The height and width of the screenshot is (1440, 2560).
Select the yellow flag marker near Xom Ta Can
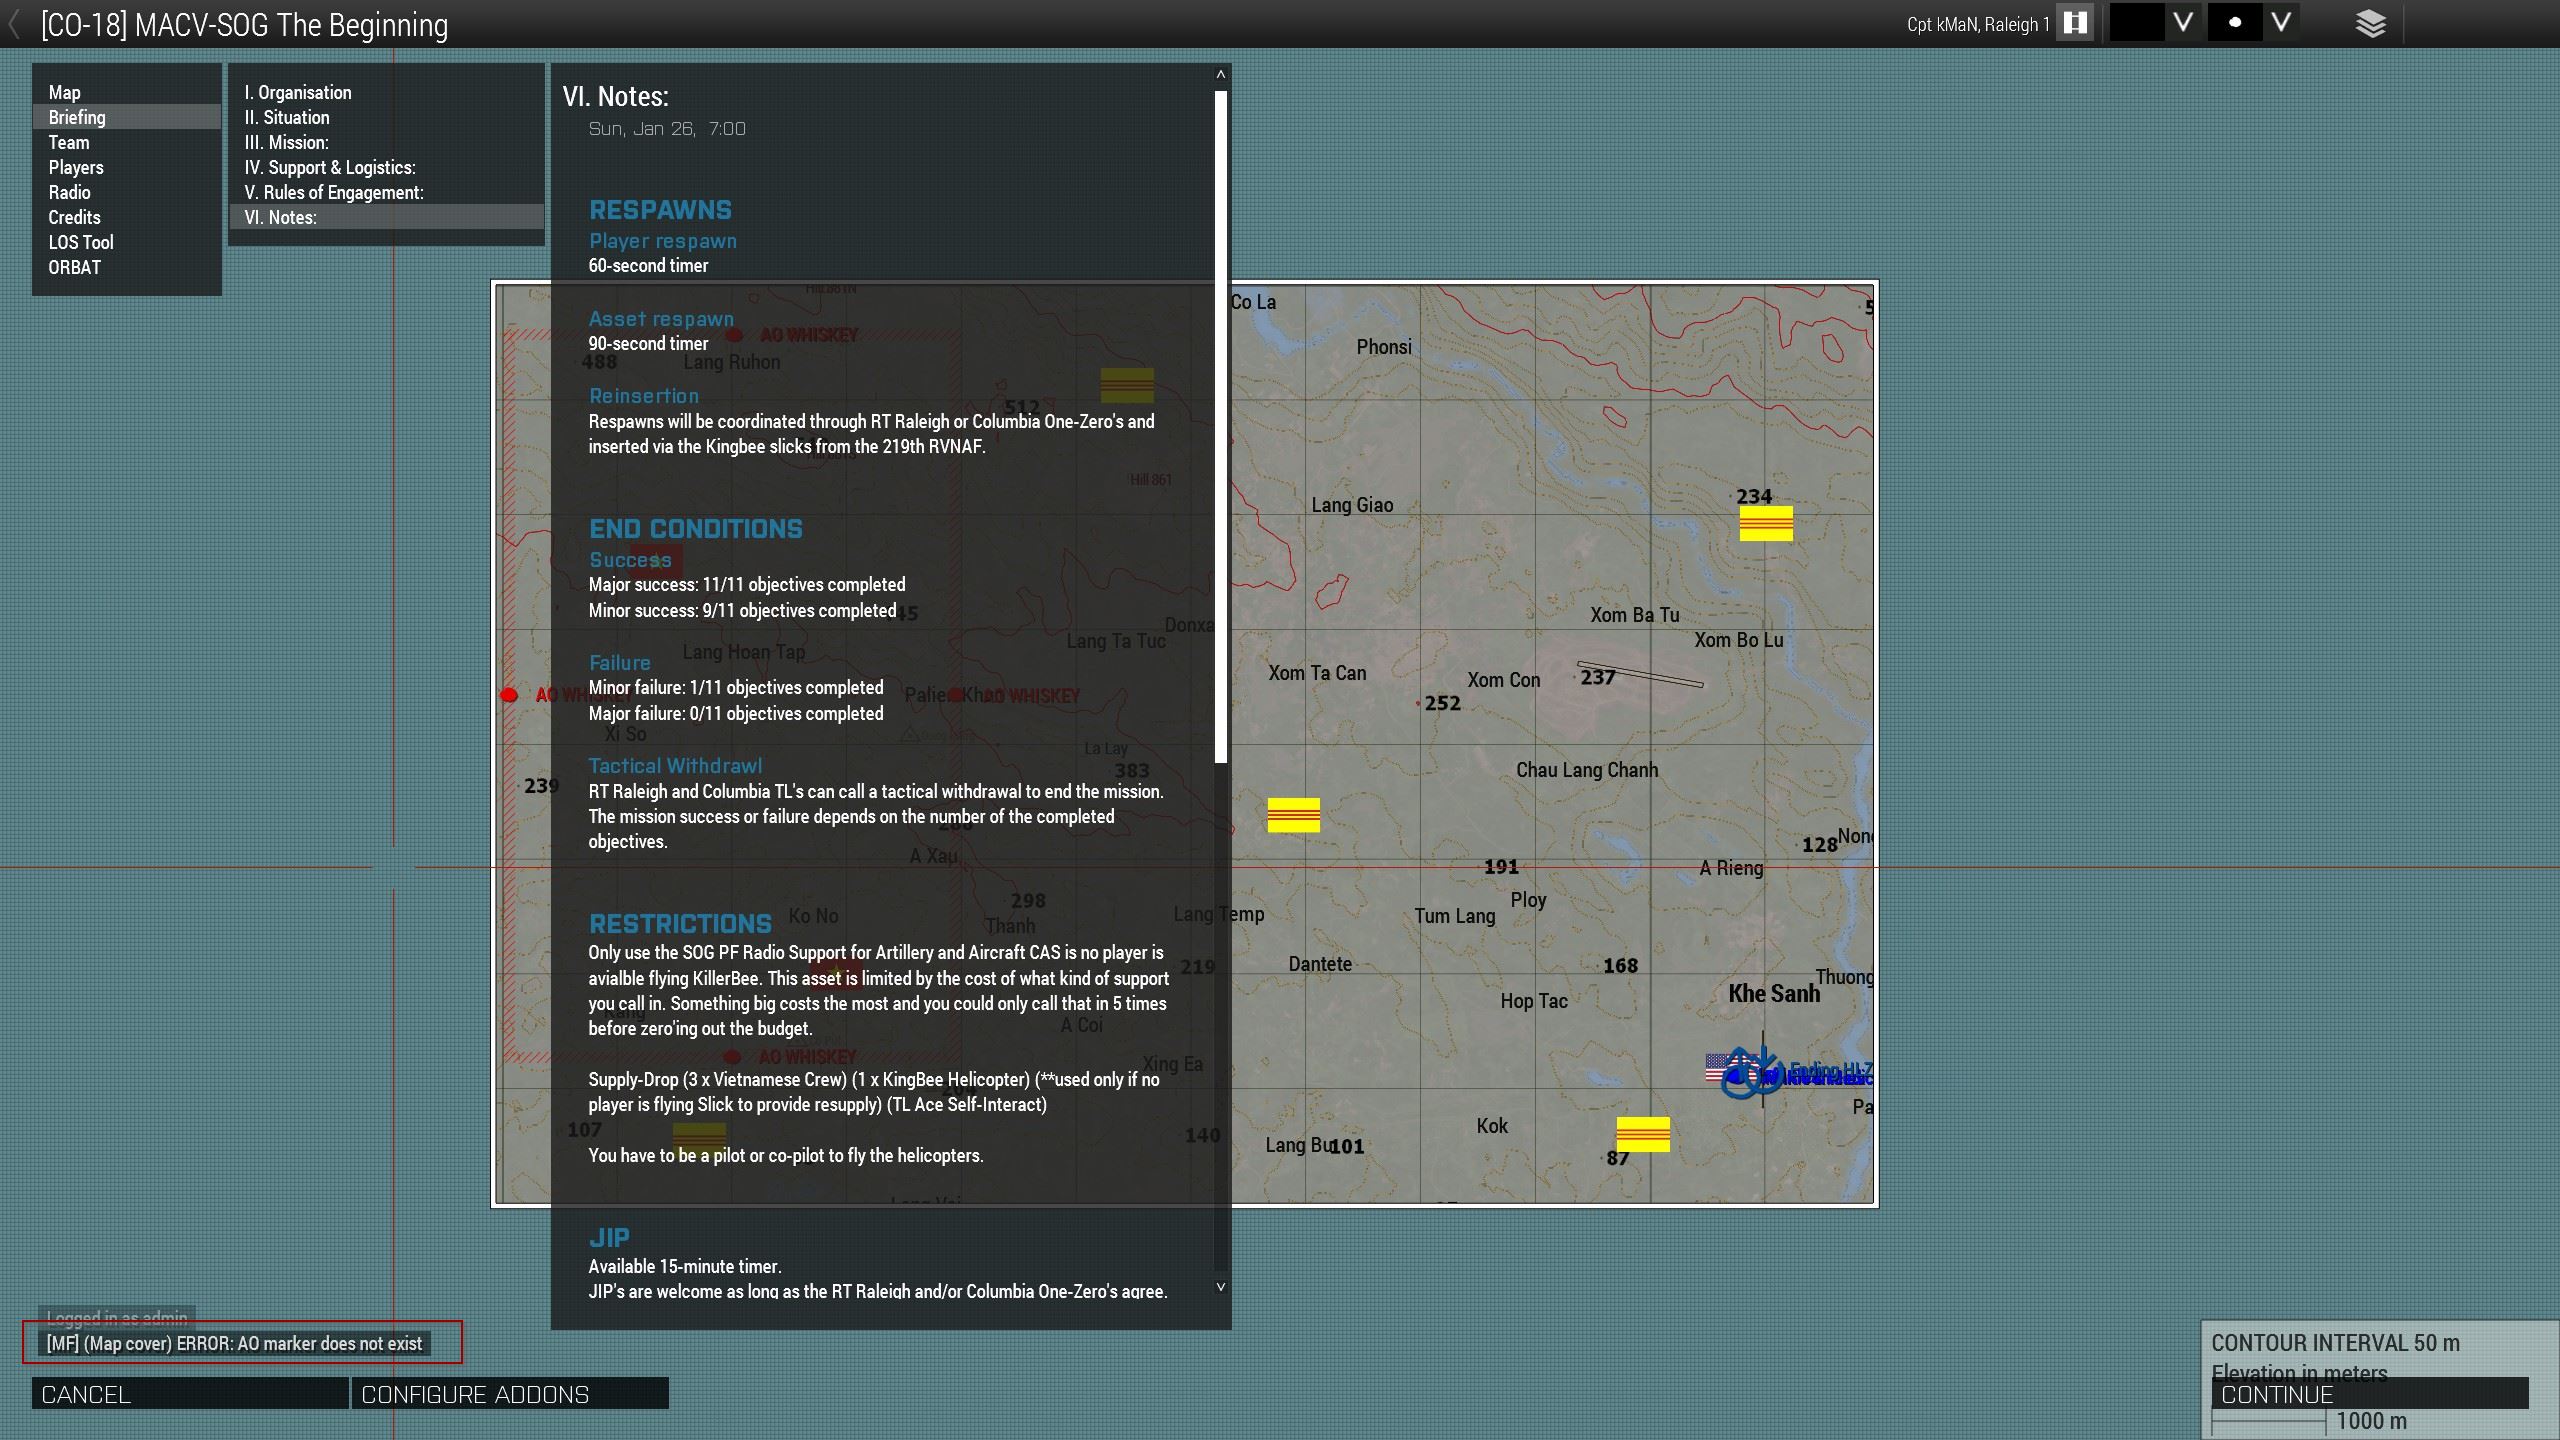pos(1293,815)
